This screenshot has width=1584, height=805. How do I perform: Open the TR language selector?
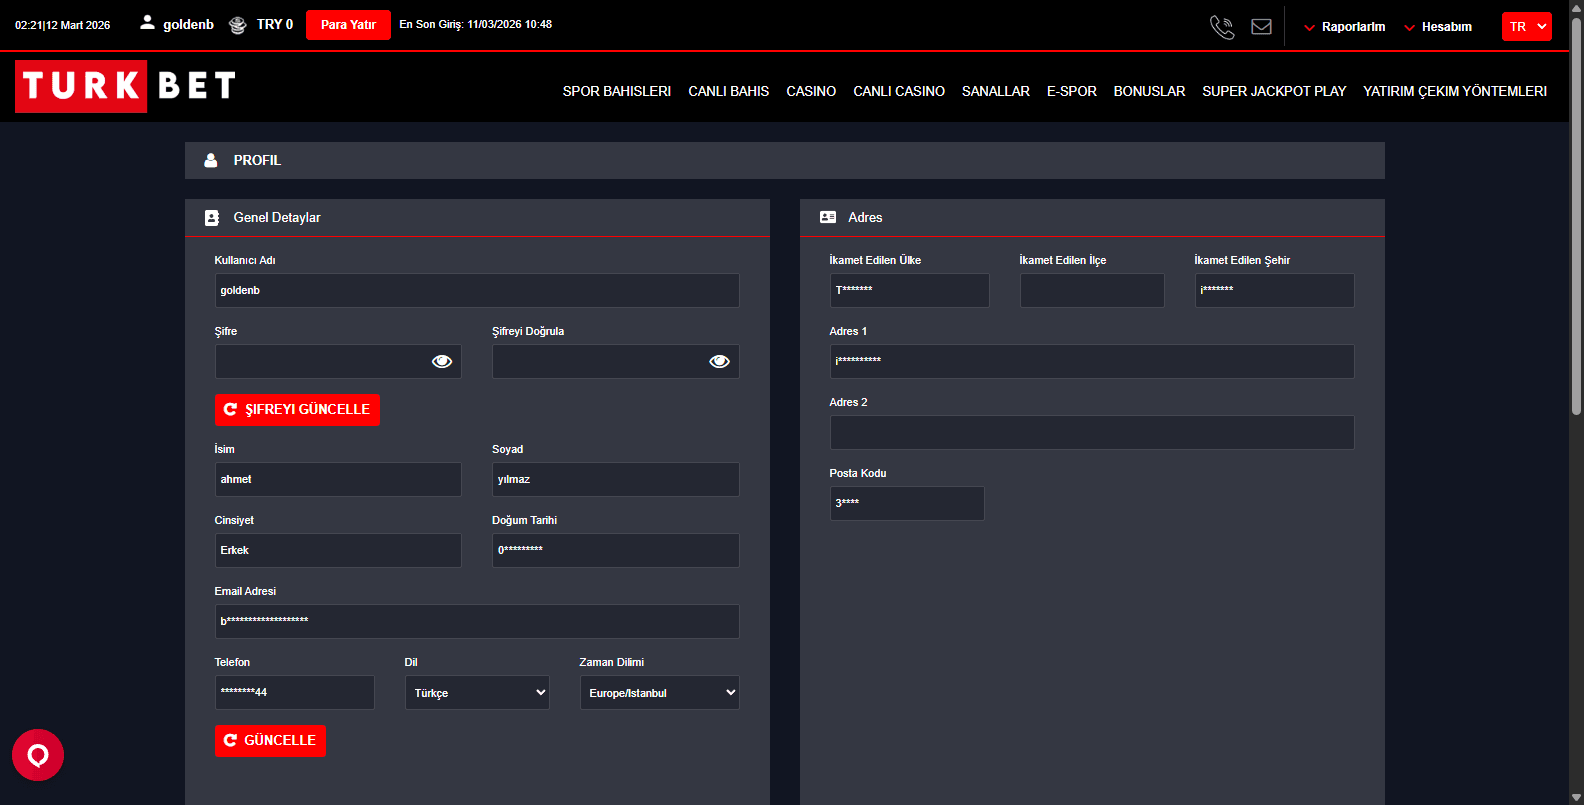coord(1526,27)
